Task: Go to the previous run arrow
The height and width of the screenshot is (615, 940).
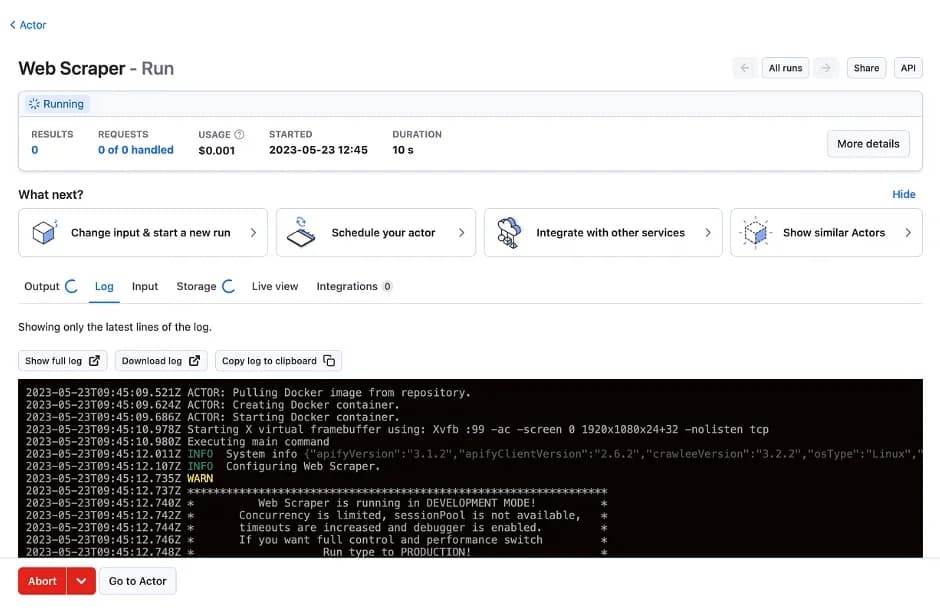Action: tap(744, 68)
